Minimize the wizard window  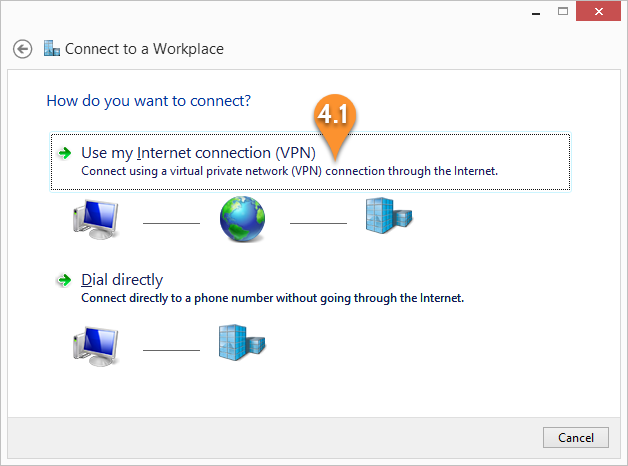click(536, 12)
